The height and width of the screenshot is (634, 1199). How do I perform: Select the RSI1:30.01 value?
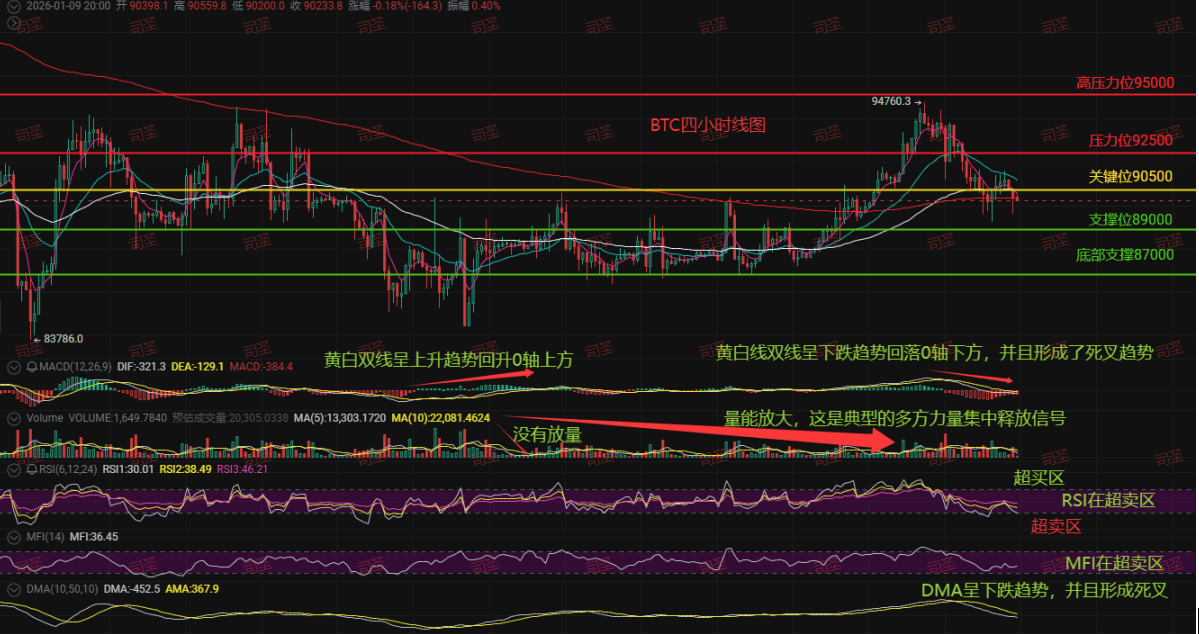128,470
